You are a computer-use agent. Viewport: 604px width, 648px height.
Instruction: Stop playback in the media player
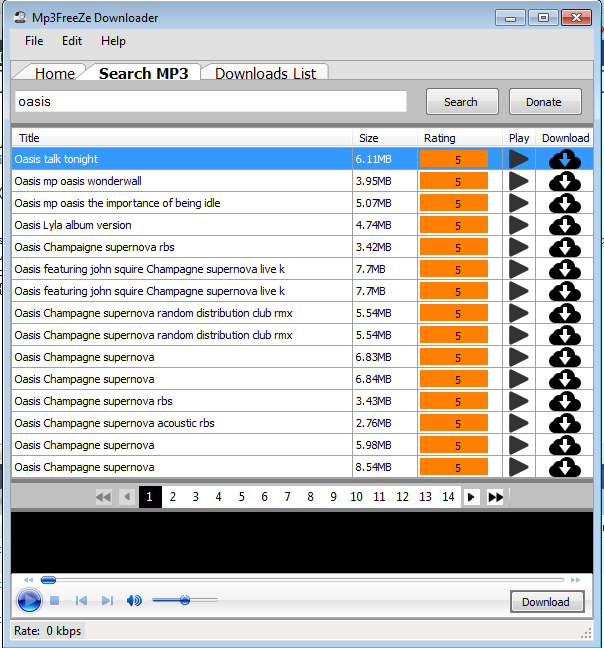[x=55, y=600]
